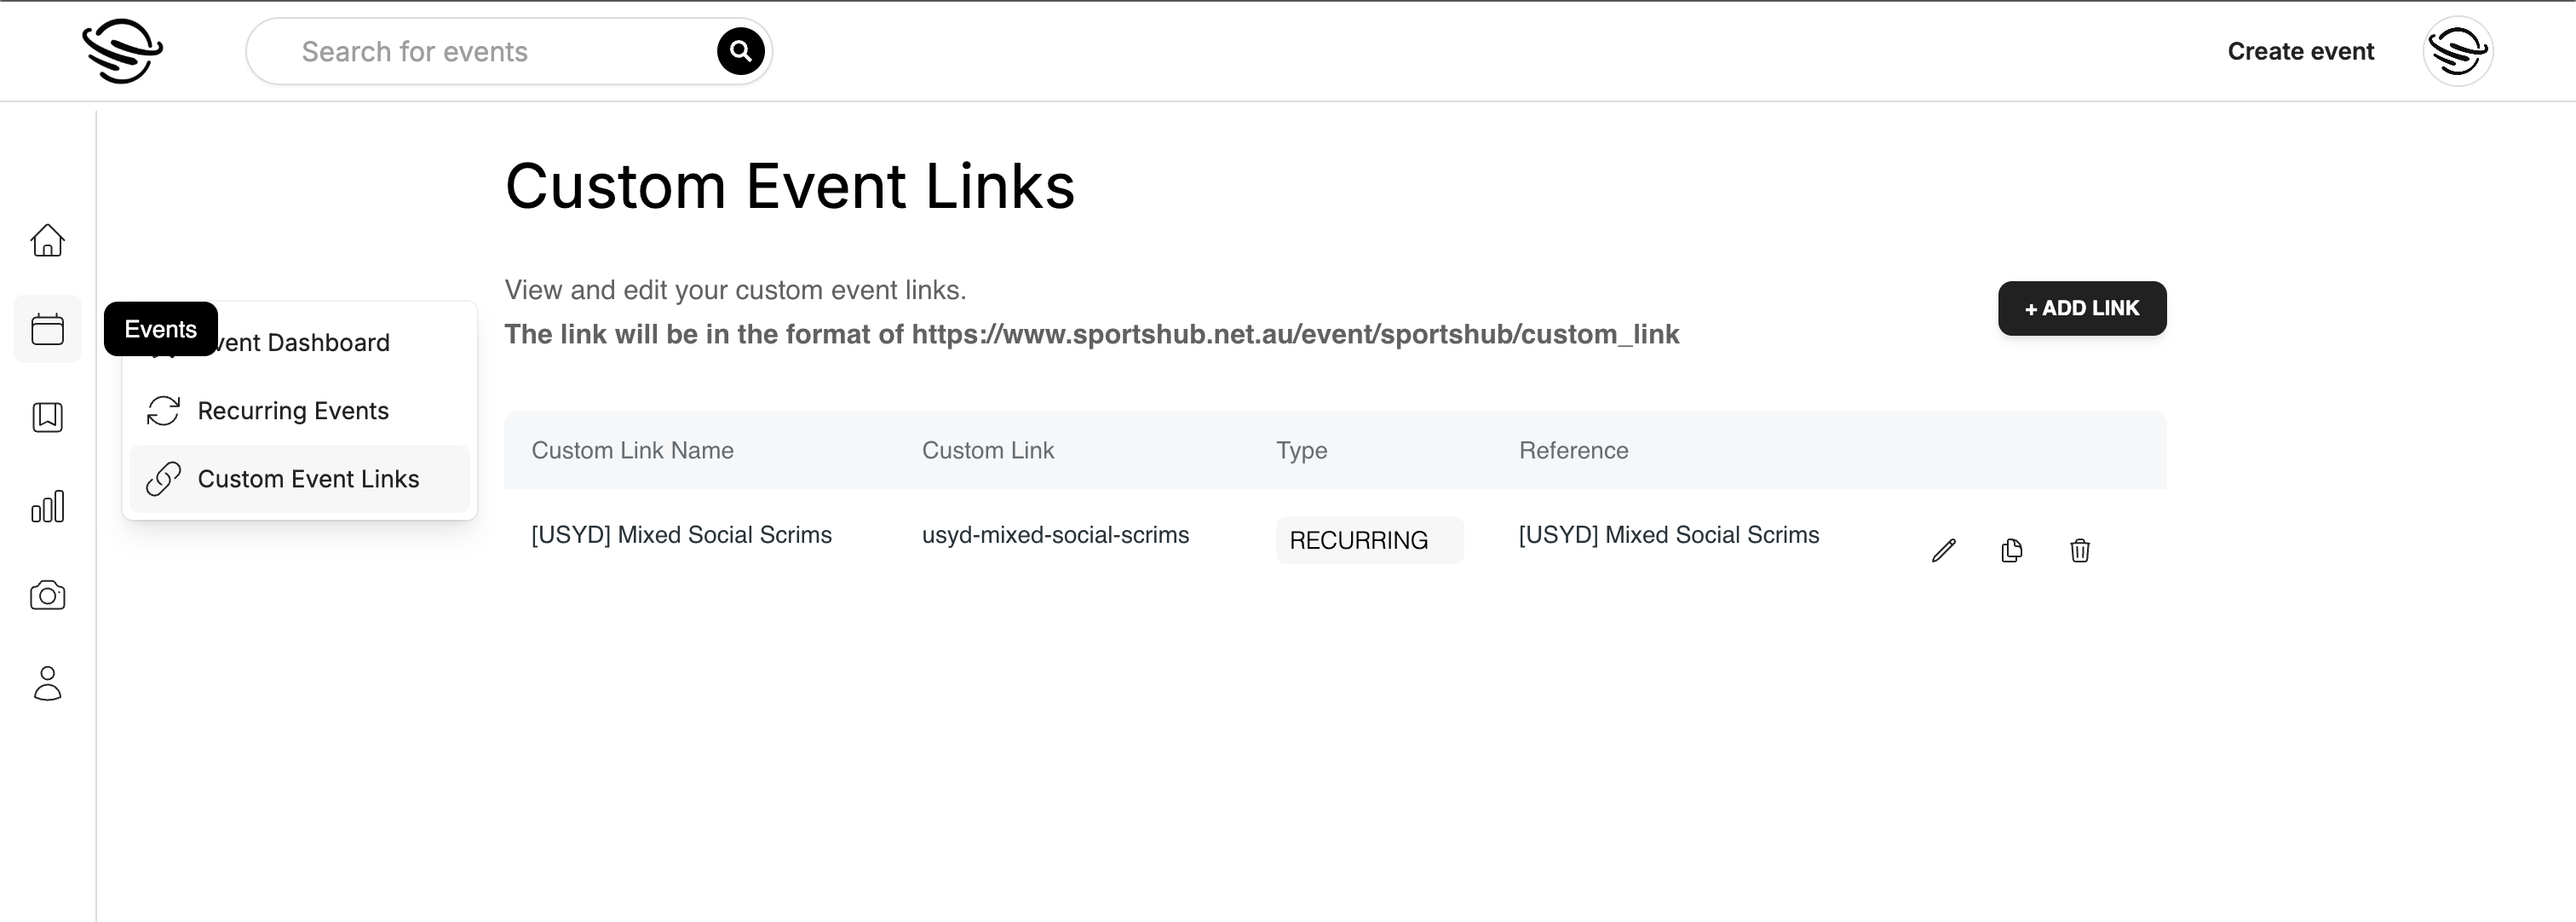Delete the USYD Mixed Social Scrims link
The height and width of the screenshot is (922, 2576).
click(2080, 550)
